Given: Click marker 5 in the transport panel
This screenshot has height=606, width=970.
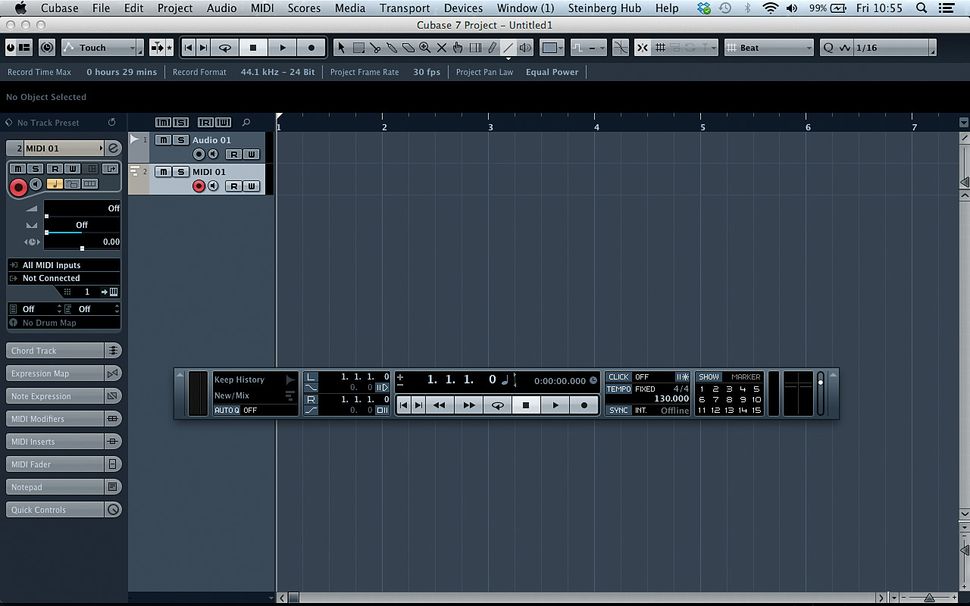Looking at the screenshot, I should pos(756,388).
